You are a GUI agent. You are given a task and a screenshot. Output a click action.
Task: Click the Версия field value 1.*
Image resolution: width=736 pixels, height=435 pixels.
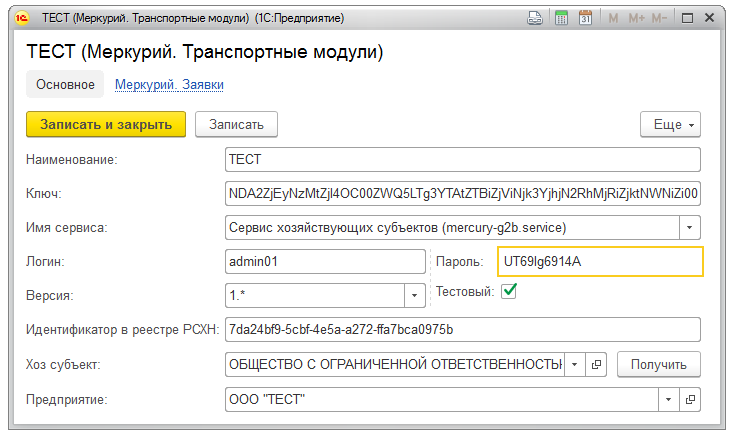click(315, 296)
